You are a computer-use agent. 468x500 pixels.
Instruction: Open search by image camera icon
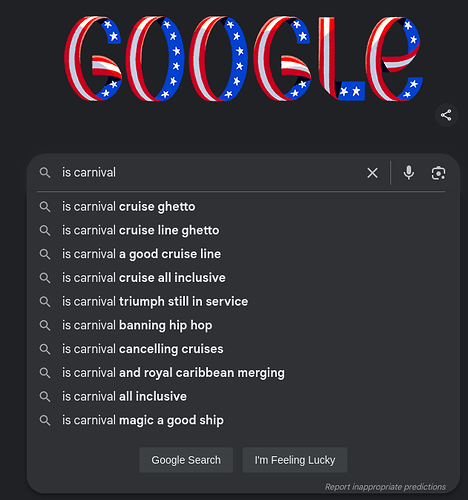[438, 173]
